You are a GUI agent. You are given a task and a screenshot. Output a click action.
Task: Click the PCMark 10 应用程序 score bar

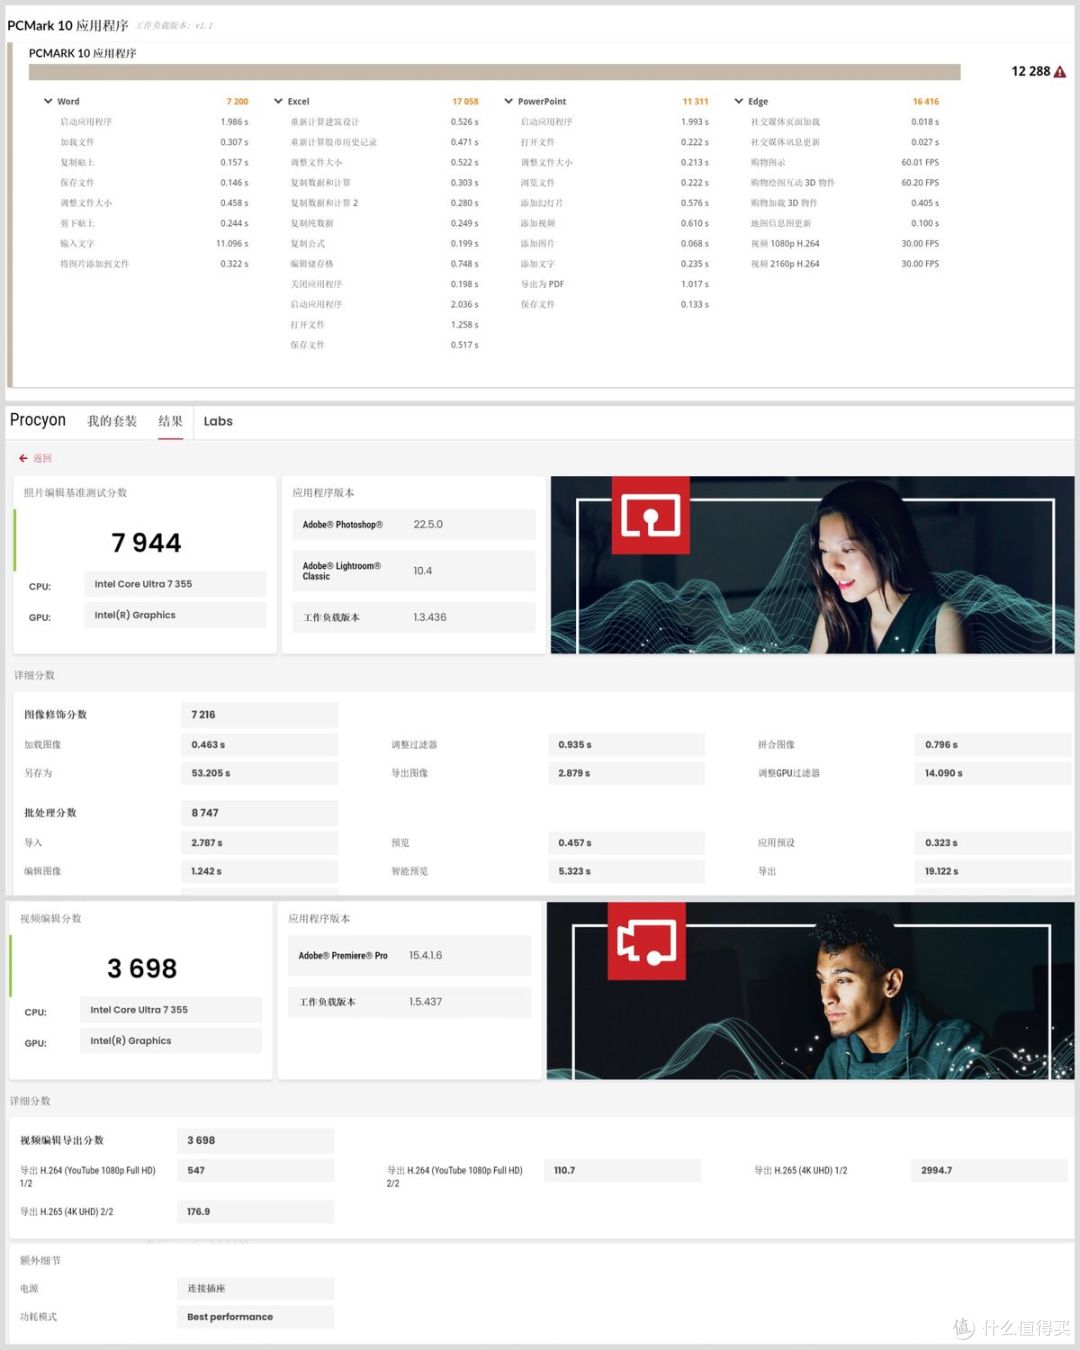tap(495, 72)
